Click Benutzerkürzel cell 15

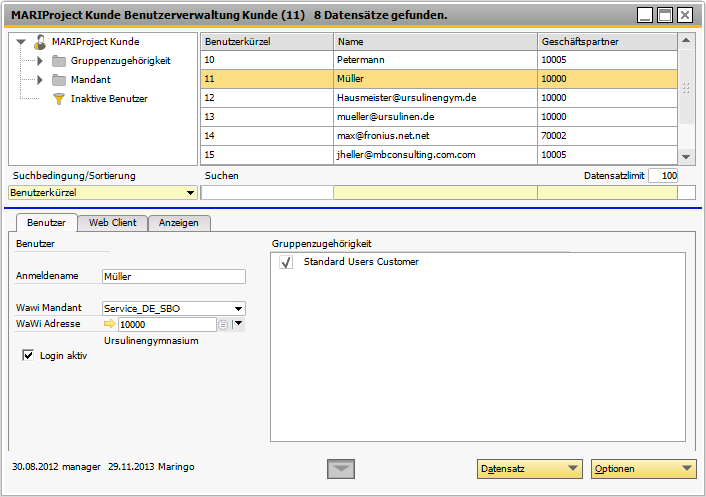click(x=267, y=154)
